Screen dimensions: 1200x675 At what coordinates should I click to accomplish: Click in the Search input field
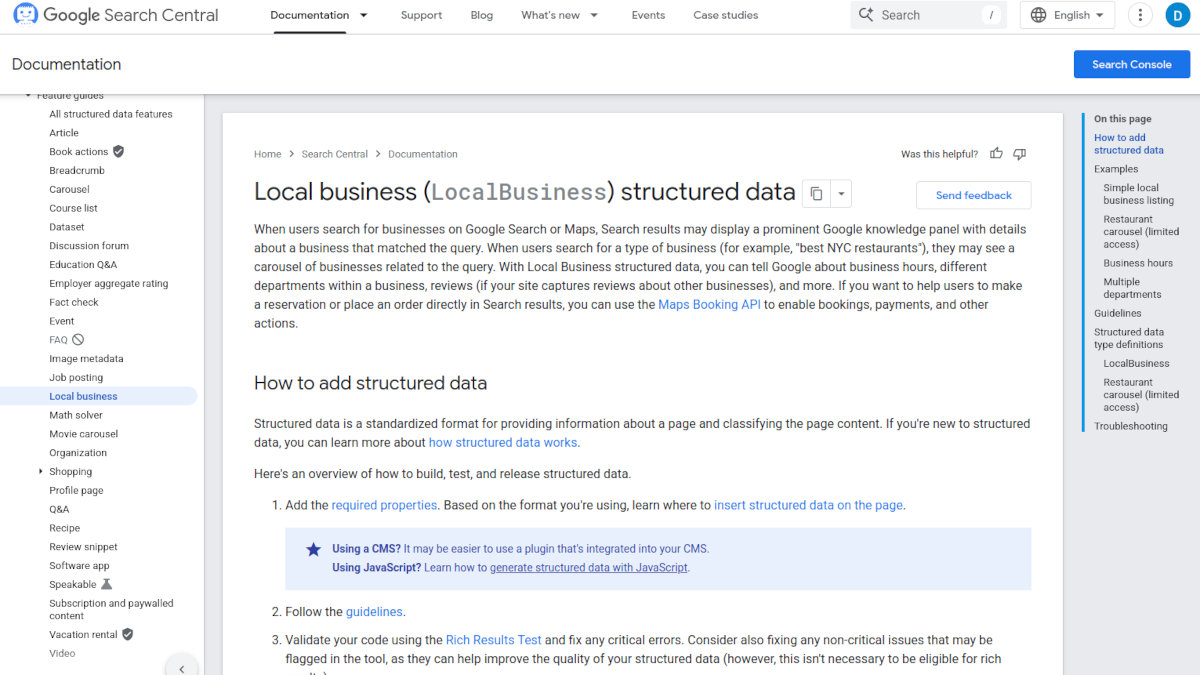[x=929, y=15]
